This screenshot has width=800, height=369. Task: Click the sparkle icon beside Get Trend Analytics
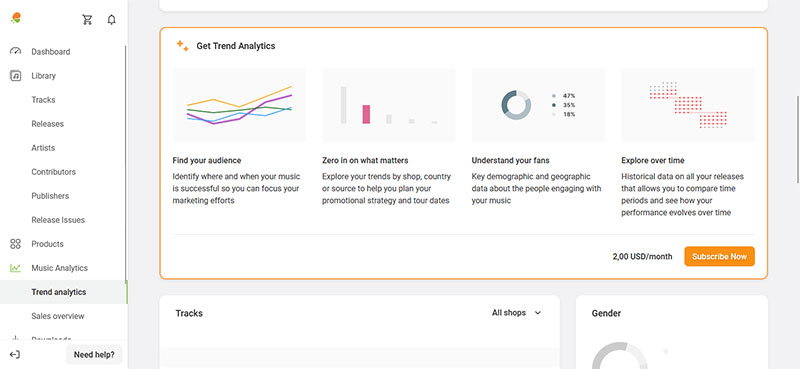(x=183, y=45)
